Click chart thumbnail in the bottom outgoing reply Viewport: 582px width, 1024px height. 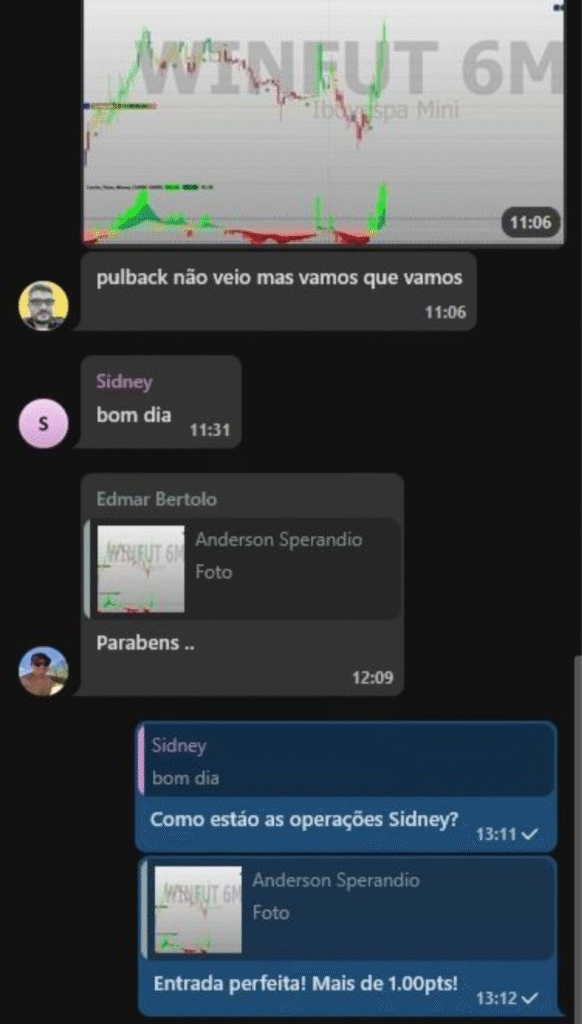198,910
